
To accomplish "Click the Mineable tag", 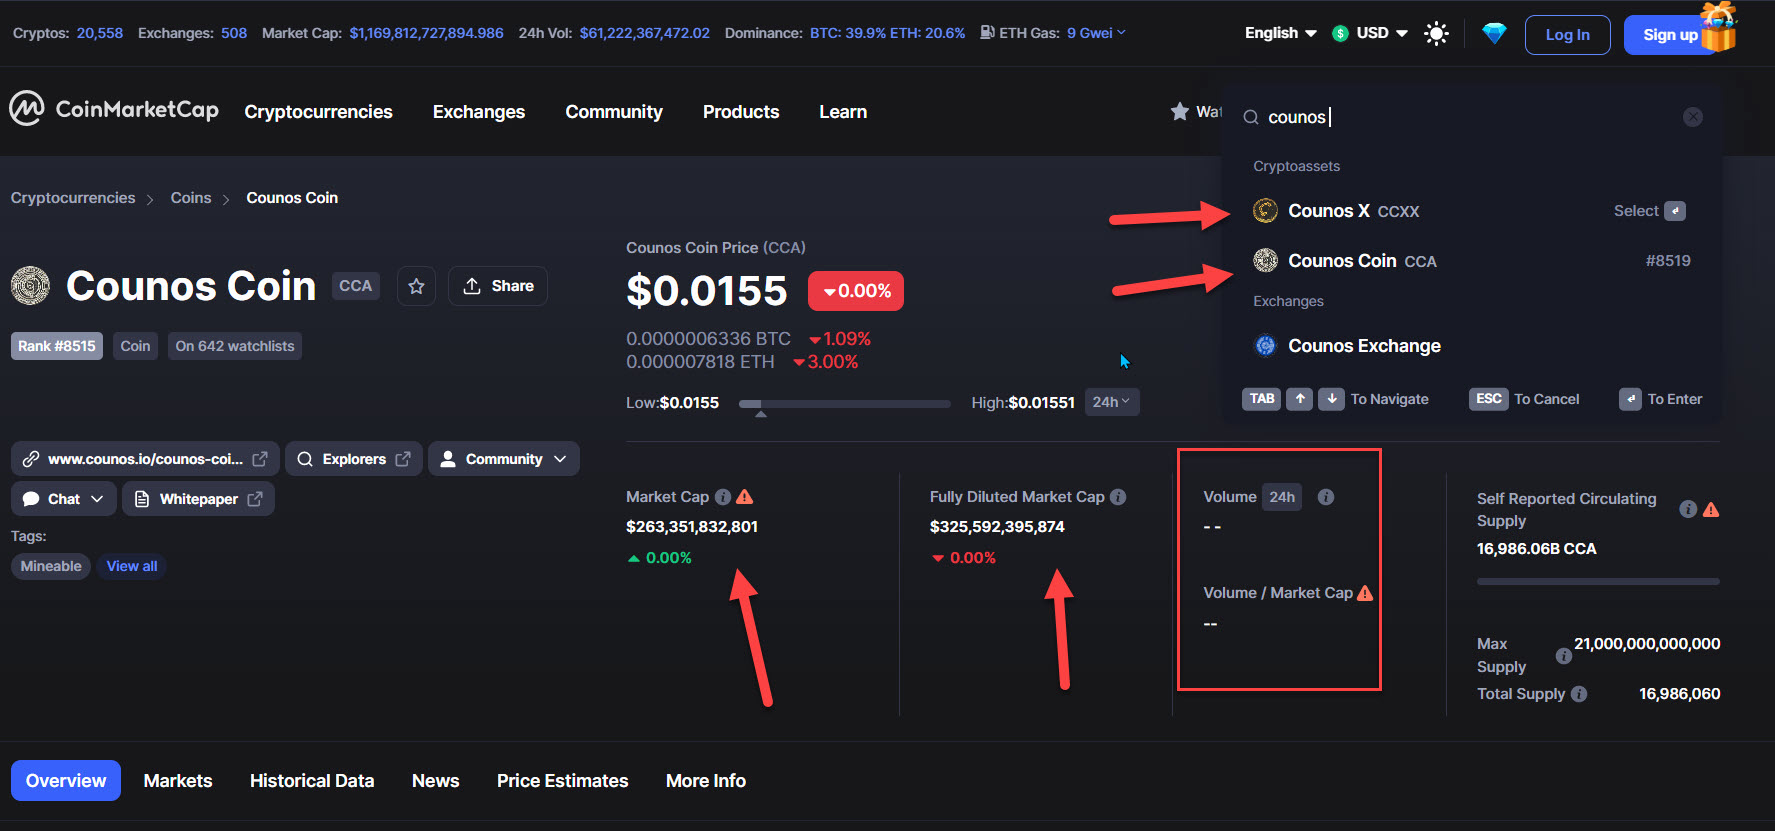I will pyautogui.click(x=51, y=566).
